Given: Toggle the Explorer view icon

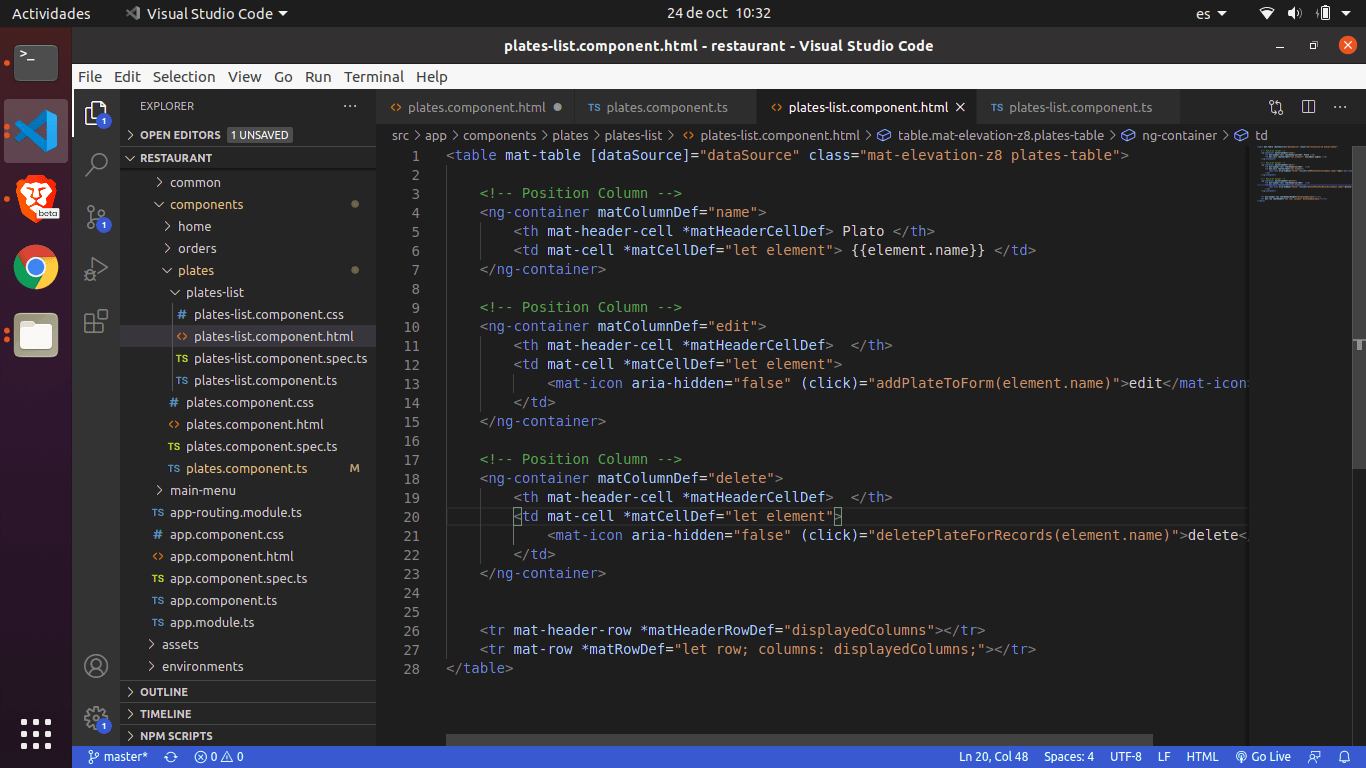Looking at the screenshot, I should click(x=96, y=112).
